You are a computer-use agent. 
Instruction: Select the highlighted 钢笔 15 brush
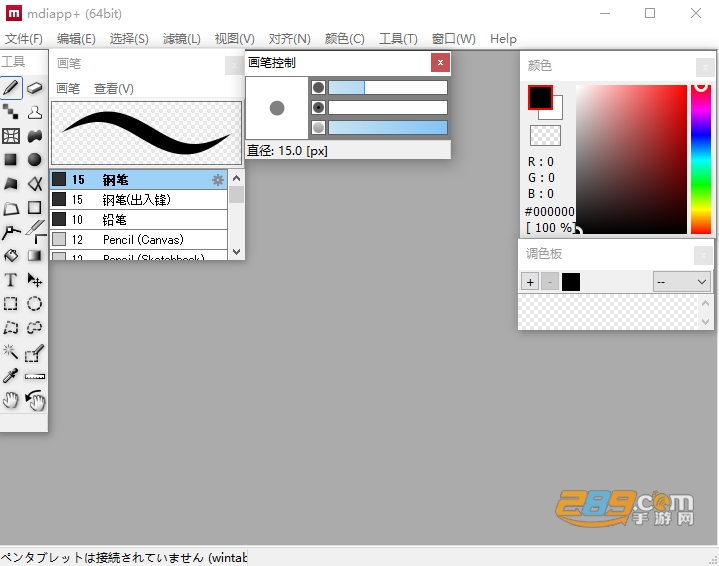pos(139,180)
